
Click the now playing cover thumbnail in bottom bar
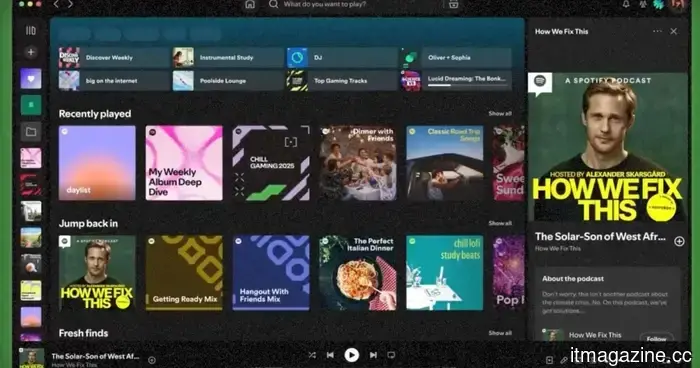point(32,358)
